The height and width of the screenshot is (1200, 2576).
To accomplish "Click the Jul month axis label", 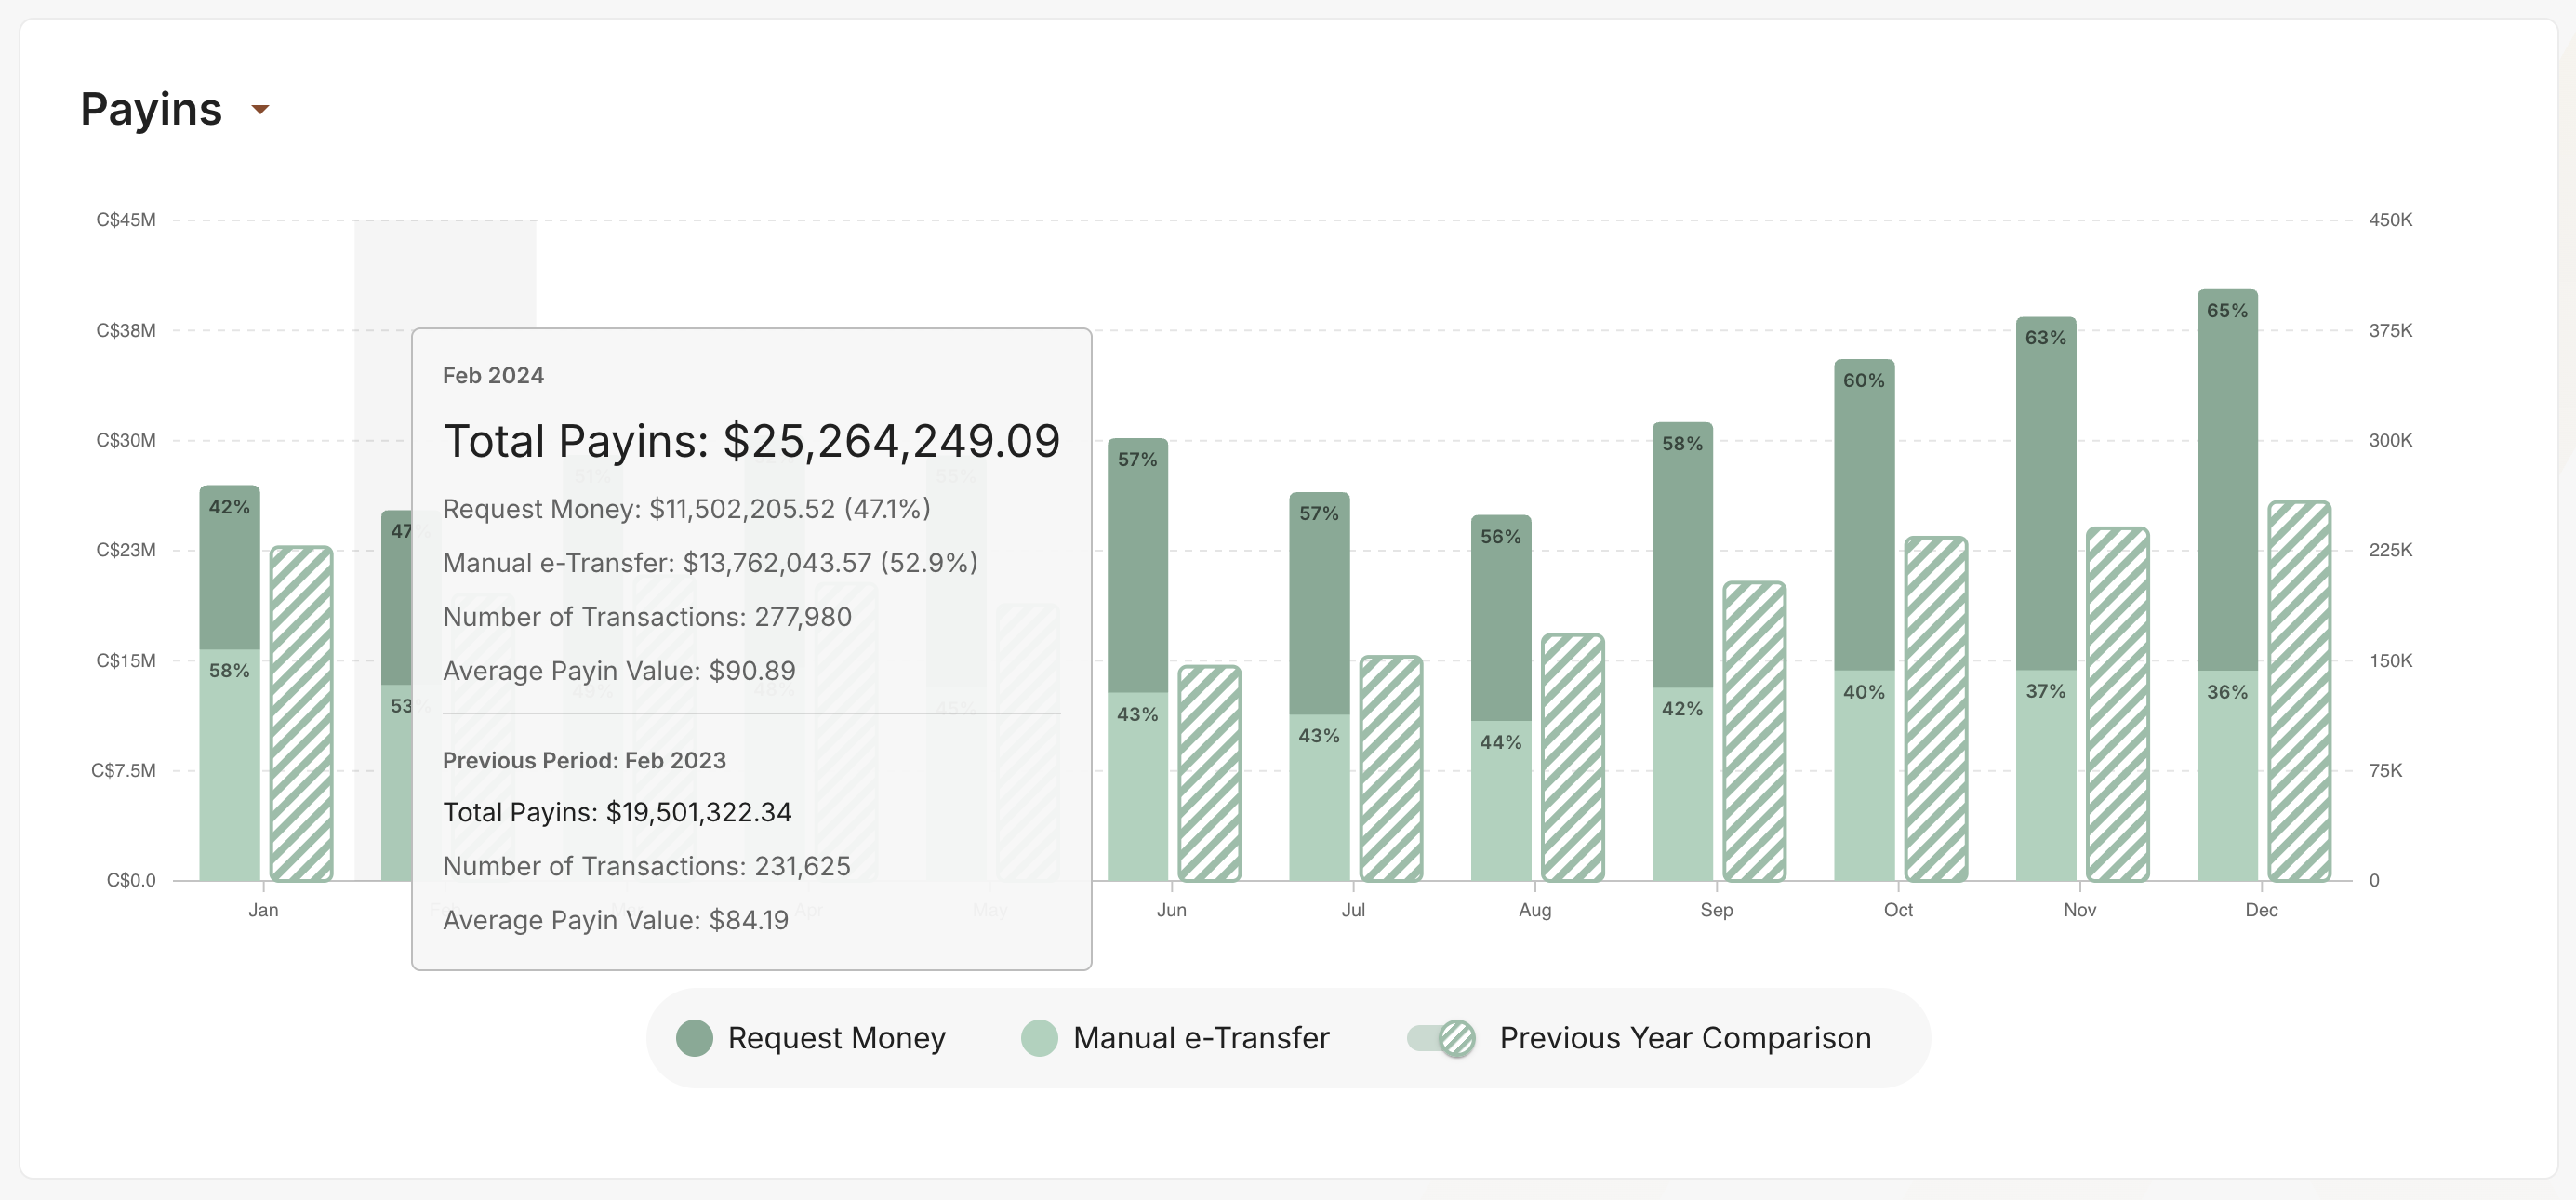I will [1354, 910].
